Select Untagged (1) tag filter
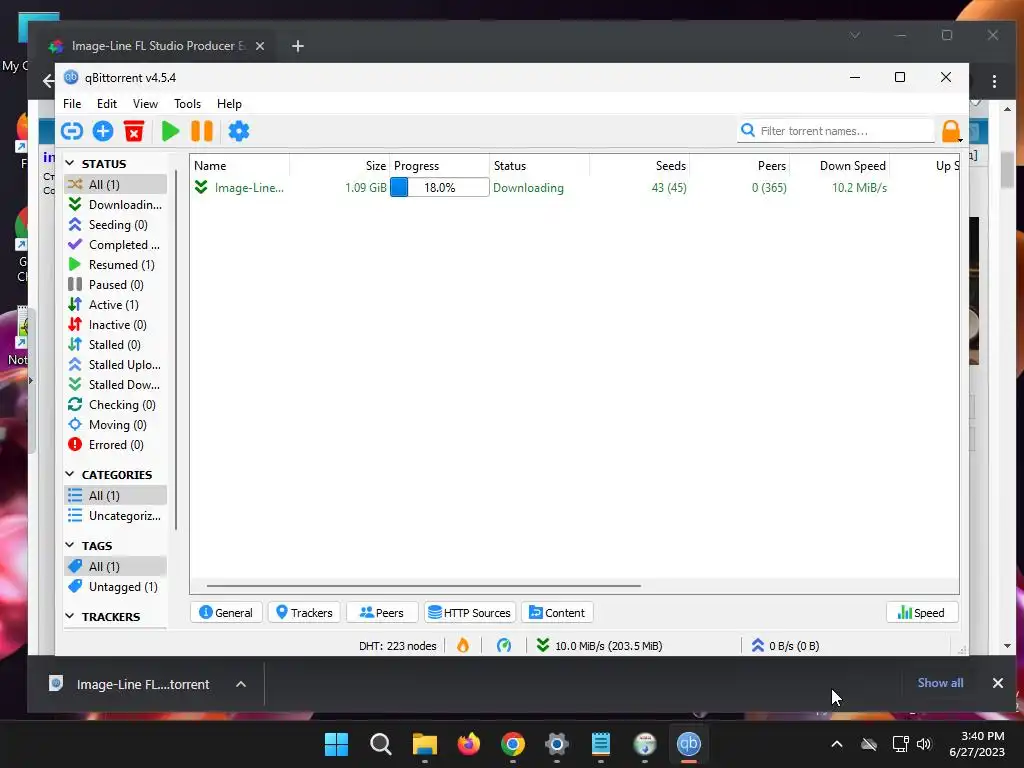 tap(116, 586)
